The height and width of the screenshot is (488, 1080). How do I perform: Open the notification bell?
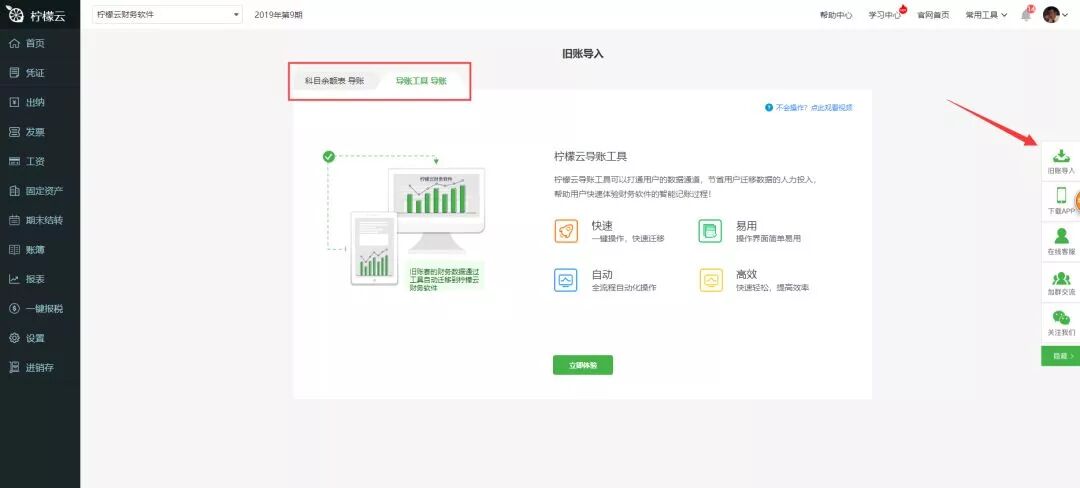pos(1026,14)
